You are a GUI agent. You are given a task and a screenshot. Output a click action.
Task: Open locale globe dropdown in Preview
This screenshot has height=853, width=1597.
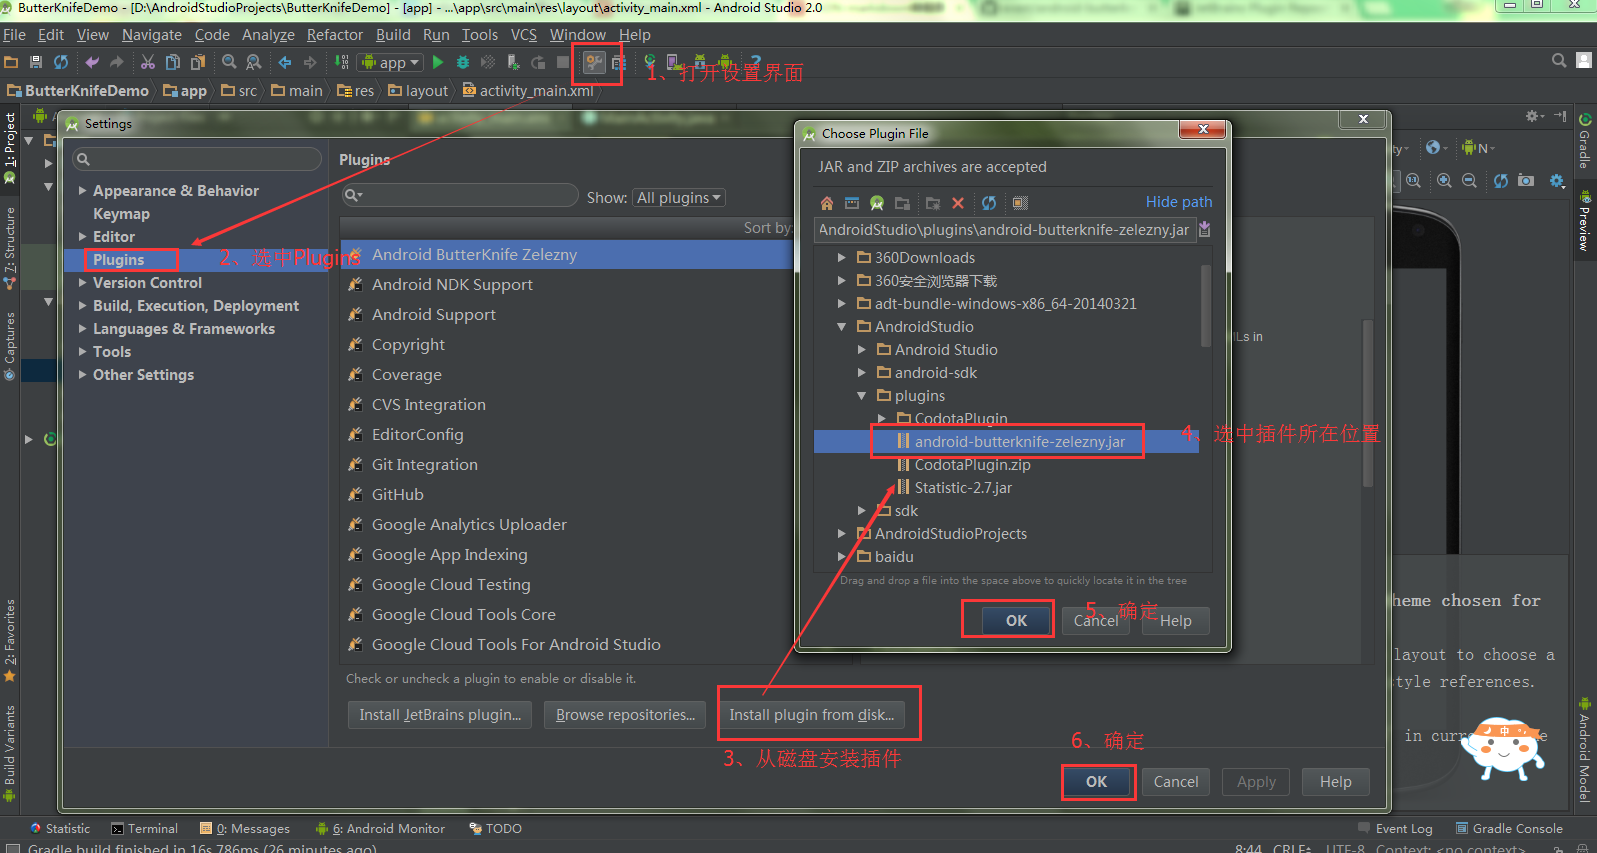point(1437,148)
